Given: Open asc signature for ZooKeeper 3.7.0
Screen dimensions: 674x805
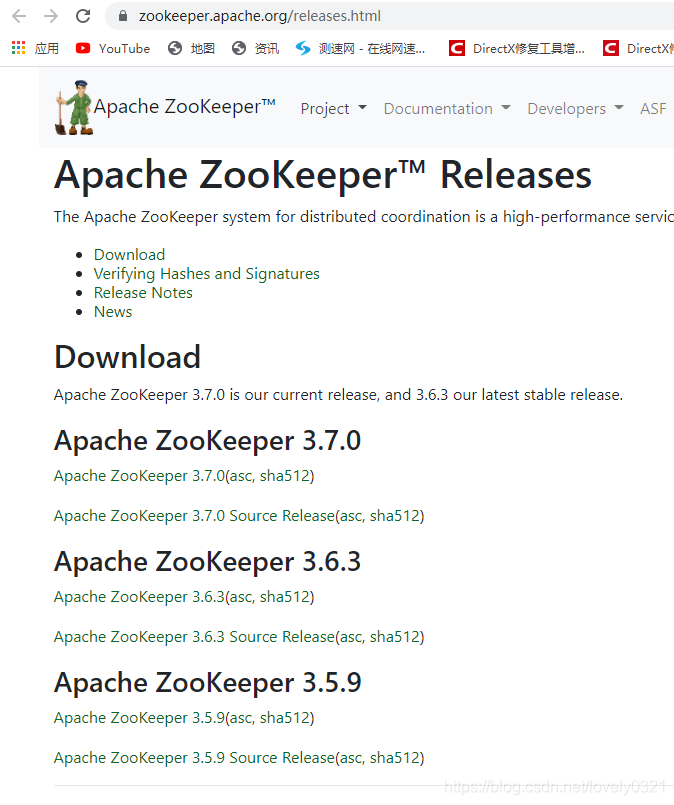Looking at the screenshot, I should 241,476.
